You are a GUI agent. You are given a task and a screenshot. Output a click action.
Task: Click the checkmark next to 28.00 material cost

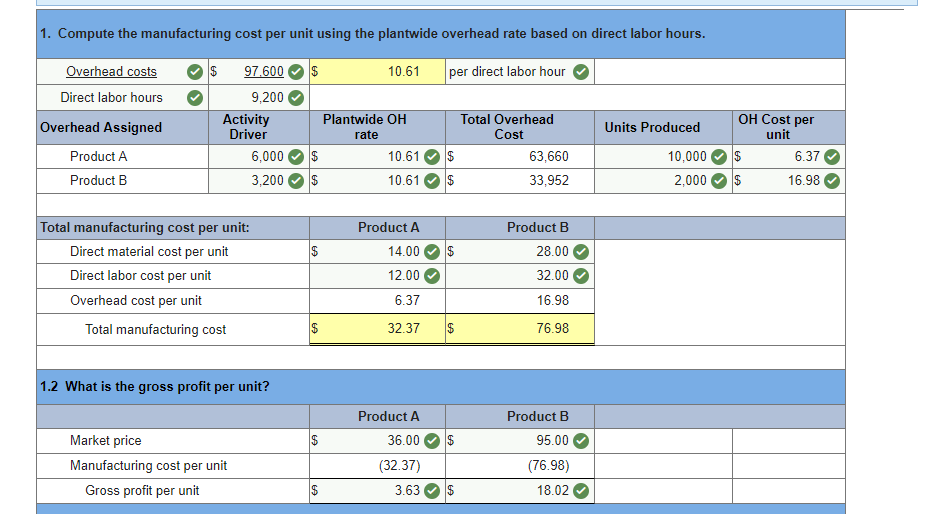pos(581,252)
